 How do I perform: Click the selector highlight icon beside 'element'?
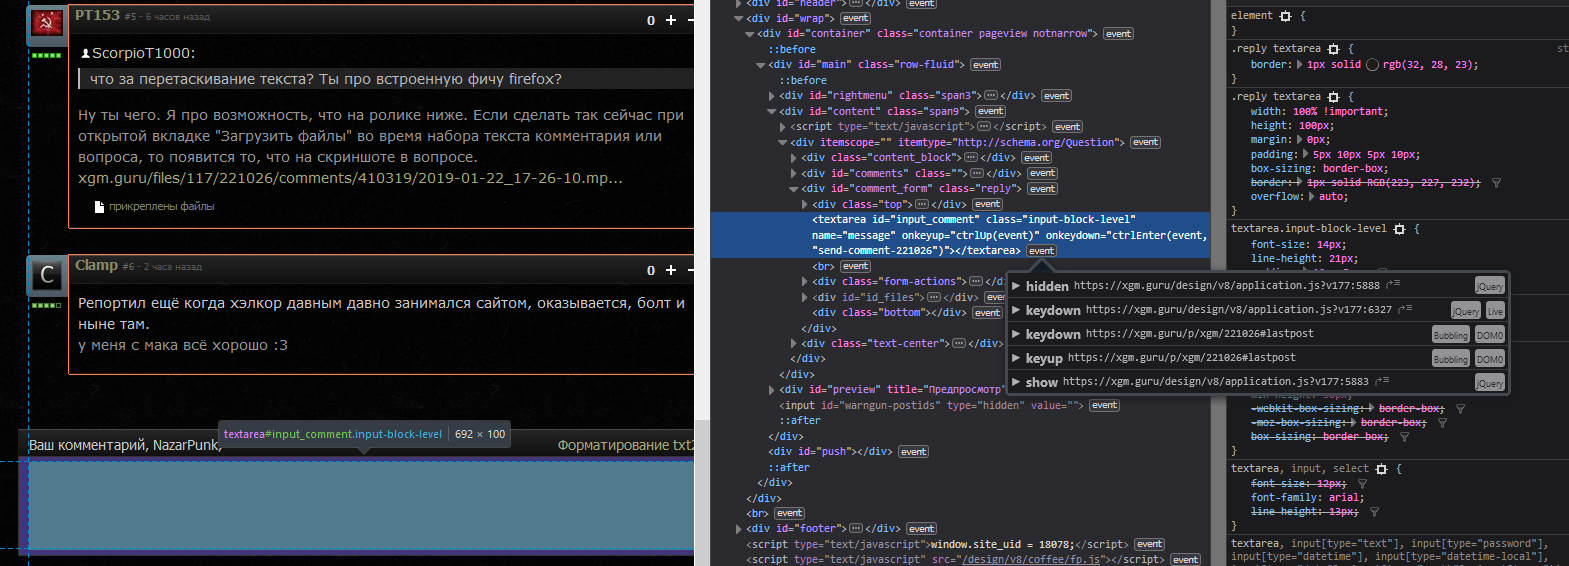click(x=1286, y=16)
